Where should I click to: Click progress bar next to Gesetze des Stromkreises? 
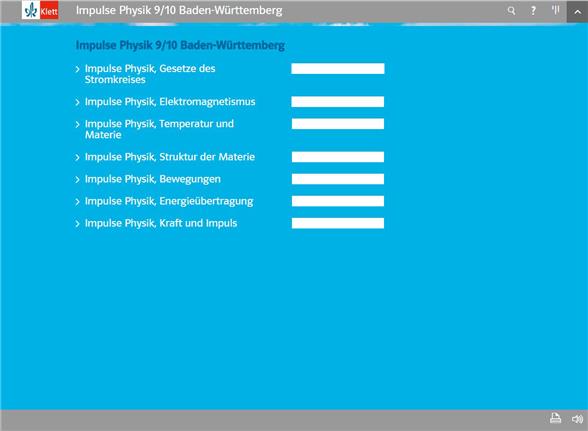click(338, 69)
